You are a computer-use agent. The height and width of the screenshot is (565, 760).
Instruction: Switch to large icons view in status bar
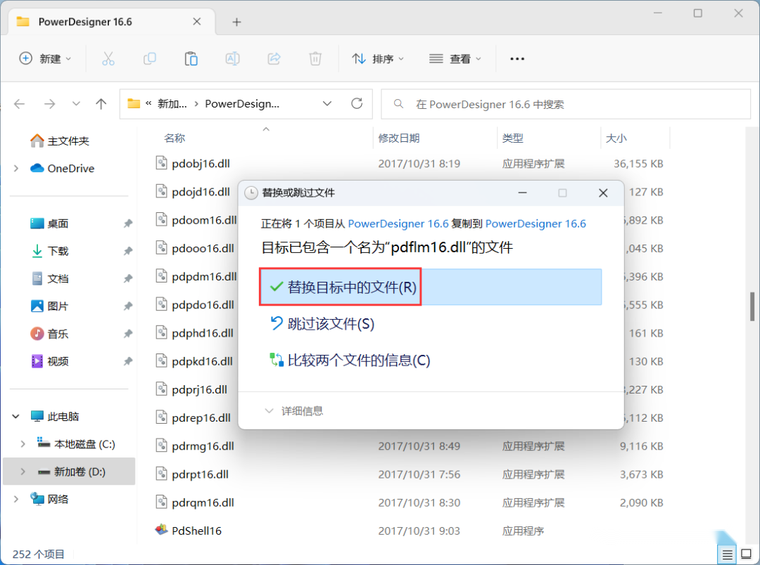coord(746,554)
